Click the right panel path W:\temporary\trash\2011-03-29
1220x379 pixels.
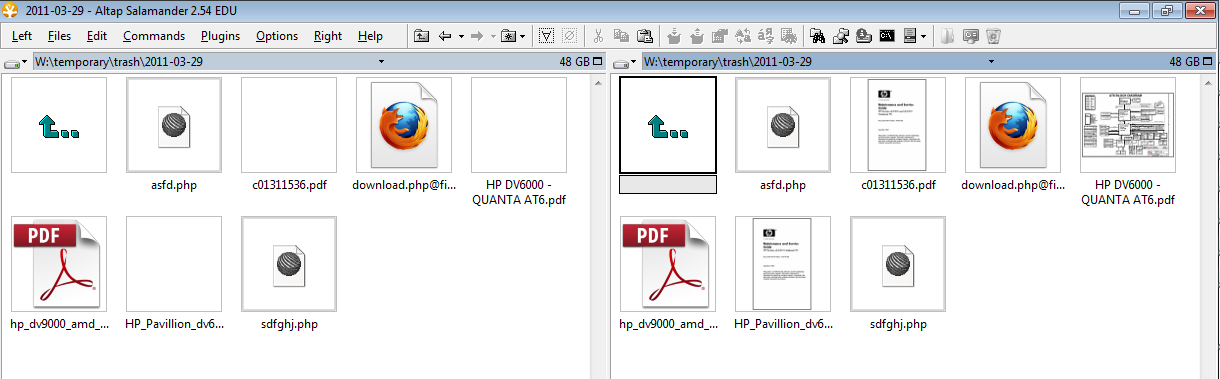point(727,62)
